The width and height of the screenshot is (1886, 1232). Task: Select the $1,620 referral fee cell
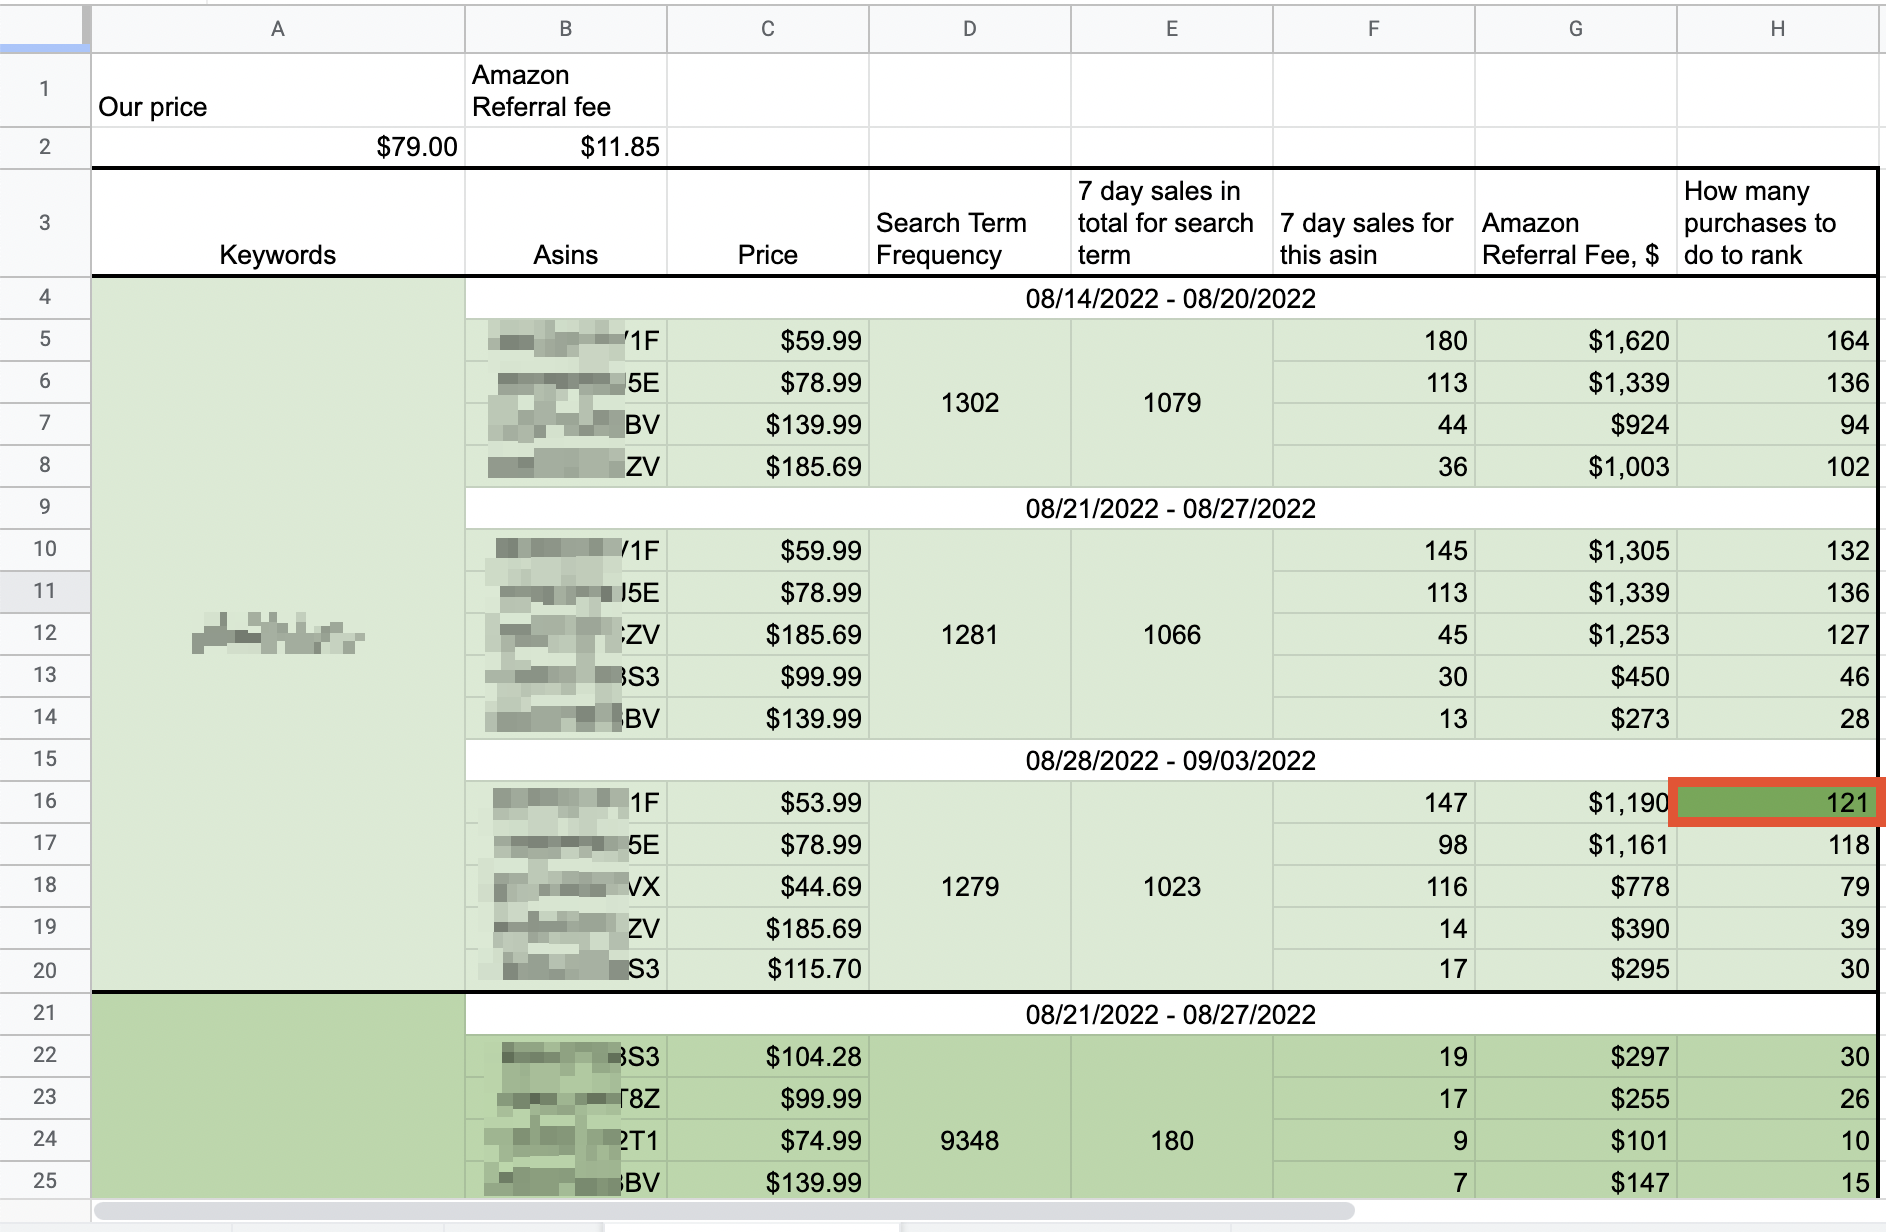click(x=1575, y=341)
